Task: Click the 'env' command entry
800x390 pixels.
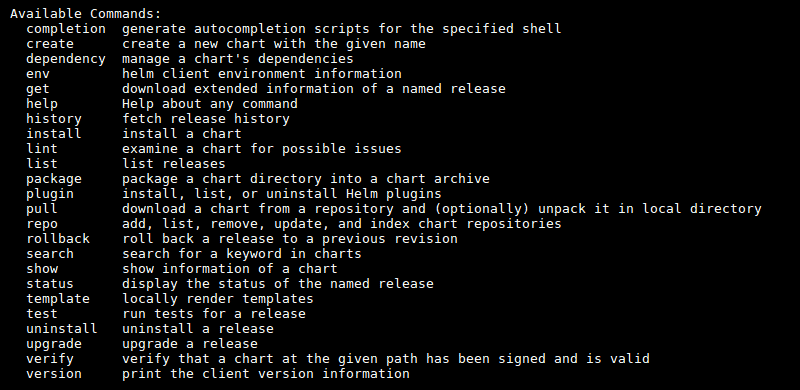Action: [x=38, y=74]
